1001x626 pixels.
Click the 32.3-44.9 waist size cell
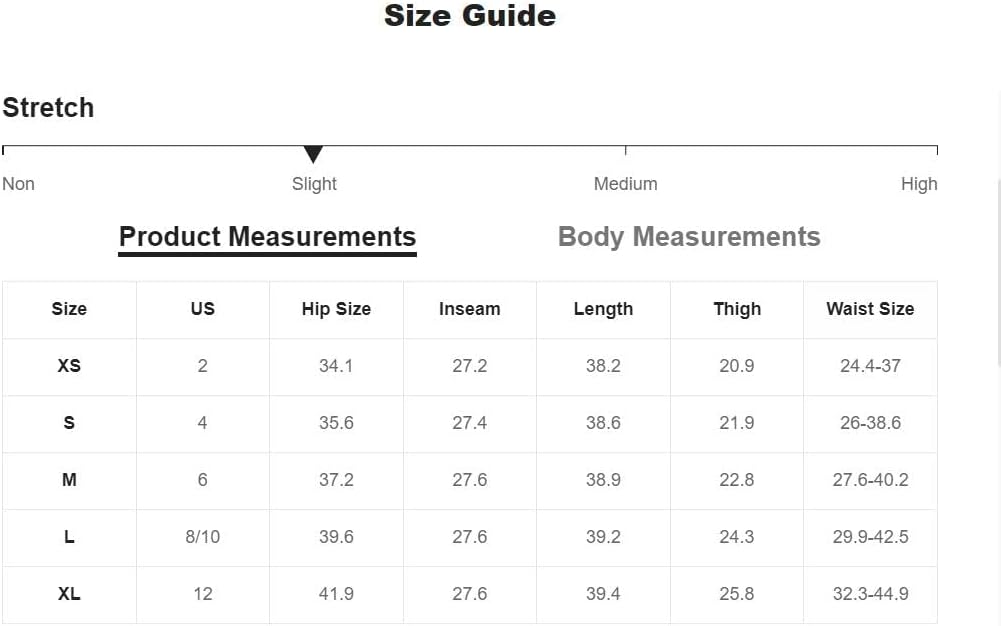[x=870, y=594]
